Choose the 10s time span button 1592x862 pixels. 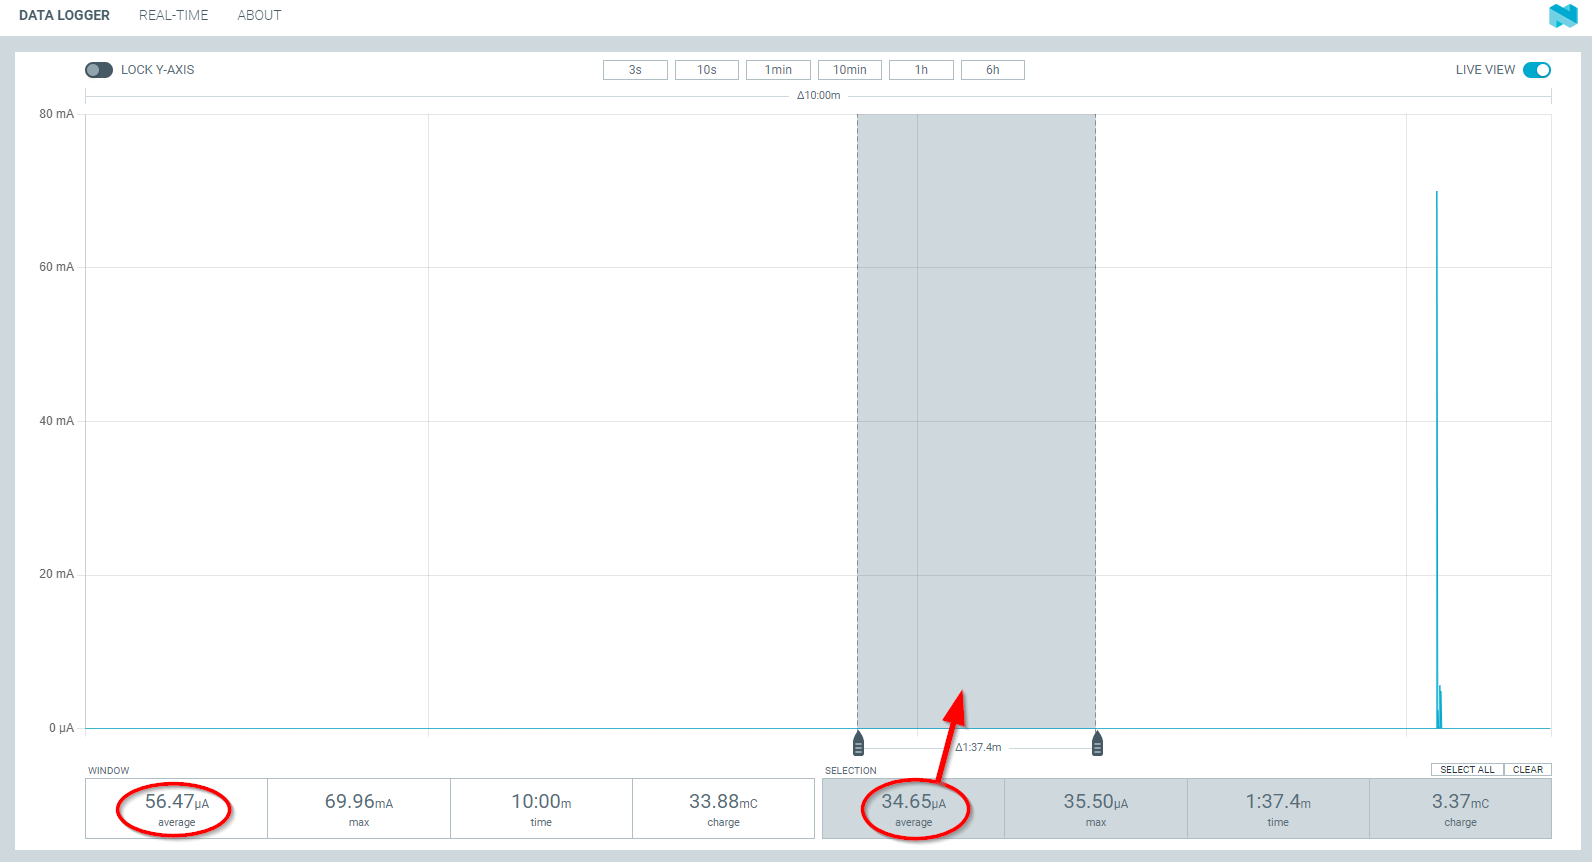707,70
